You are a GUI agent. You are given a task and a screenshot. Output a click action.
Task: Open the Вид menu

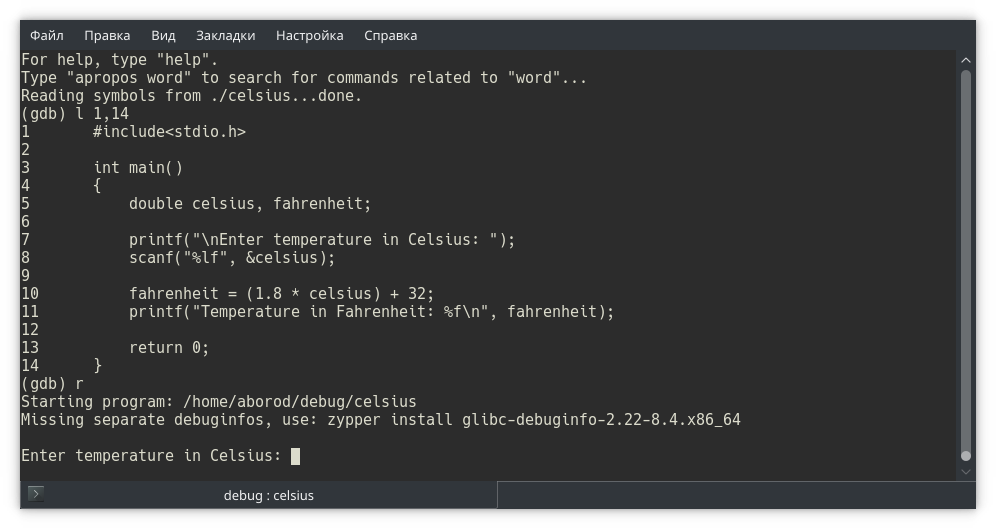coord(163,35)
